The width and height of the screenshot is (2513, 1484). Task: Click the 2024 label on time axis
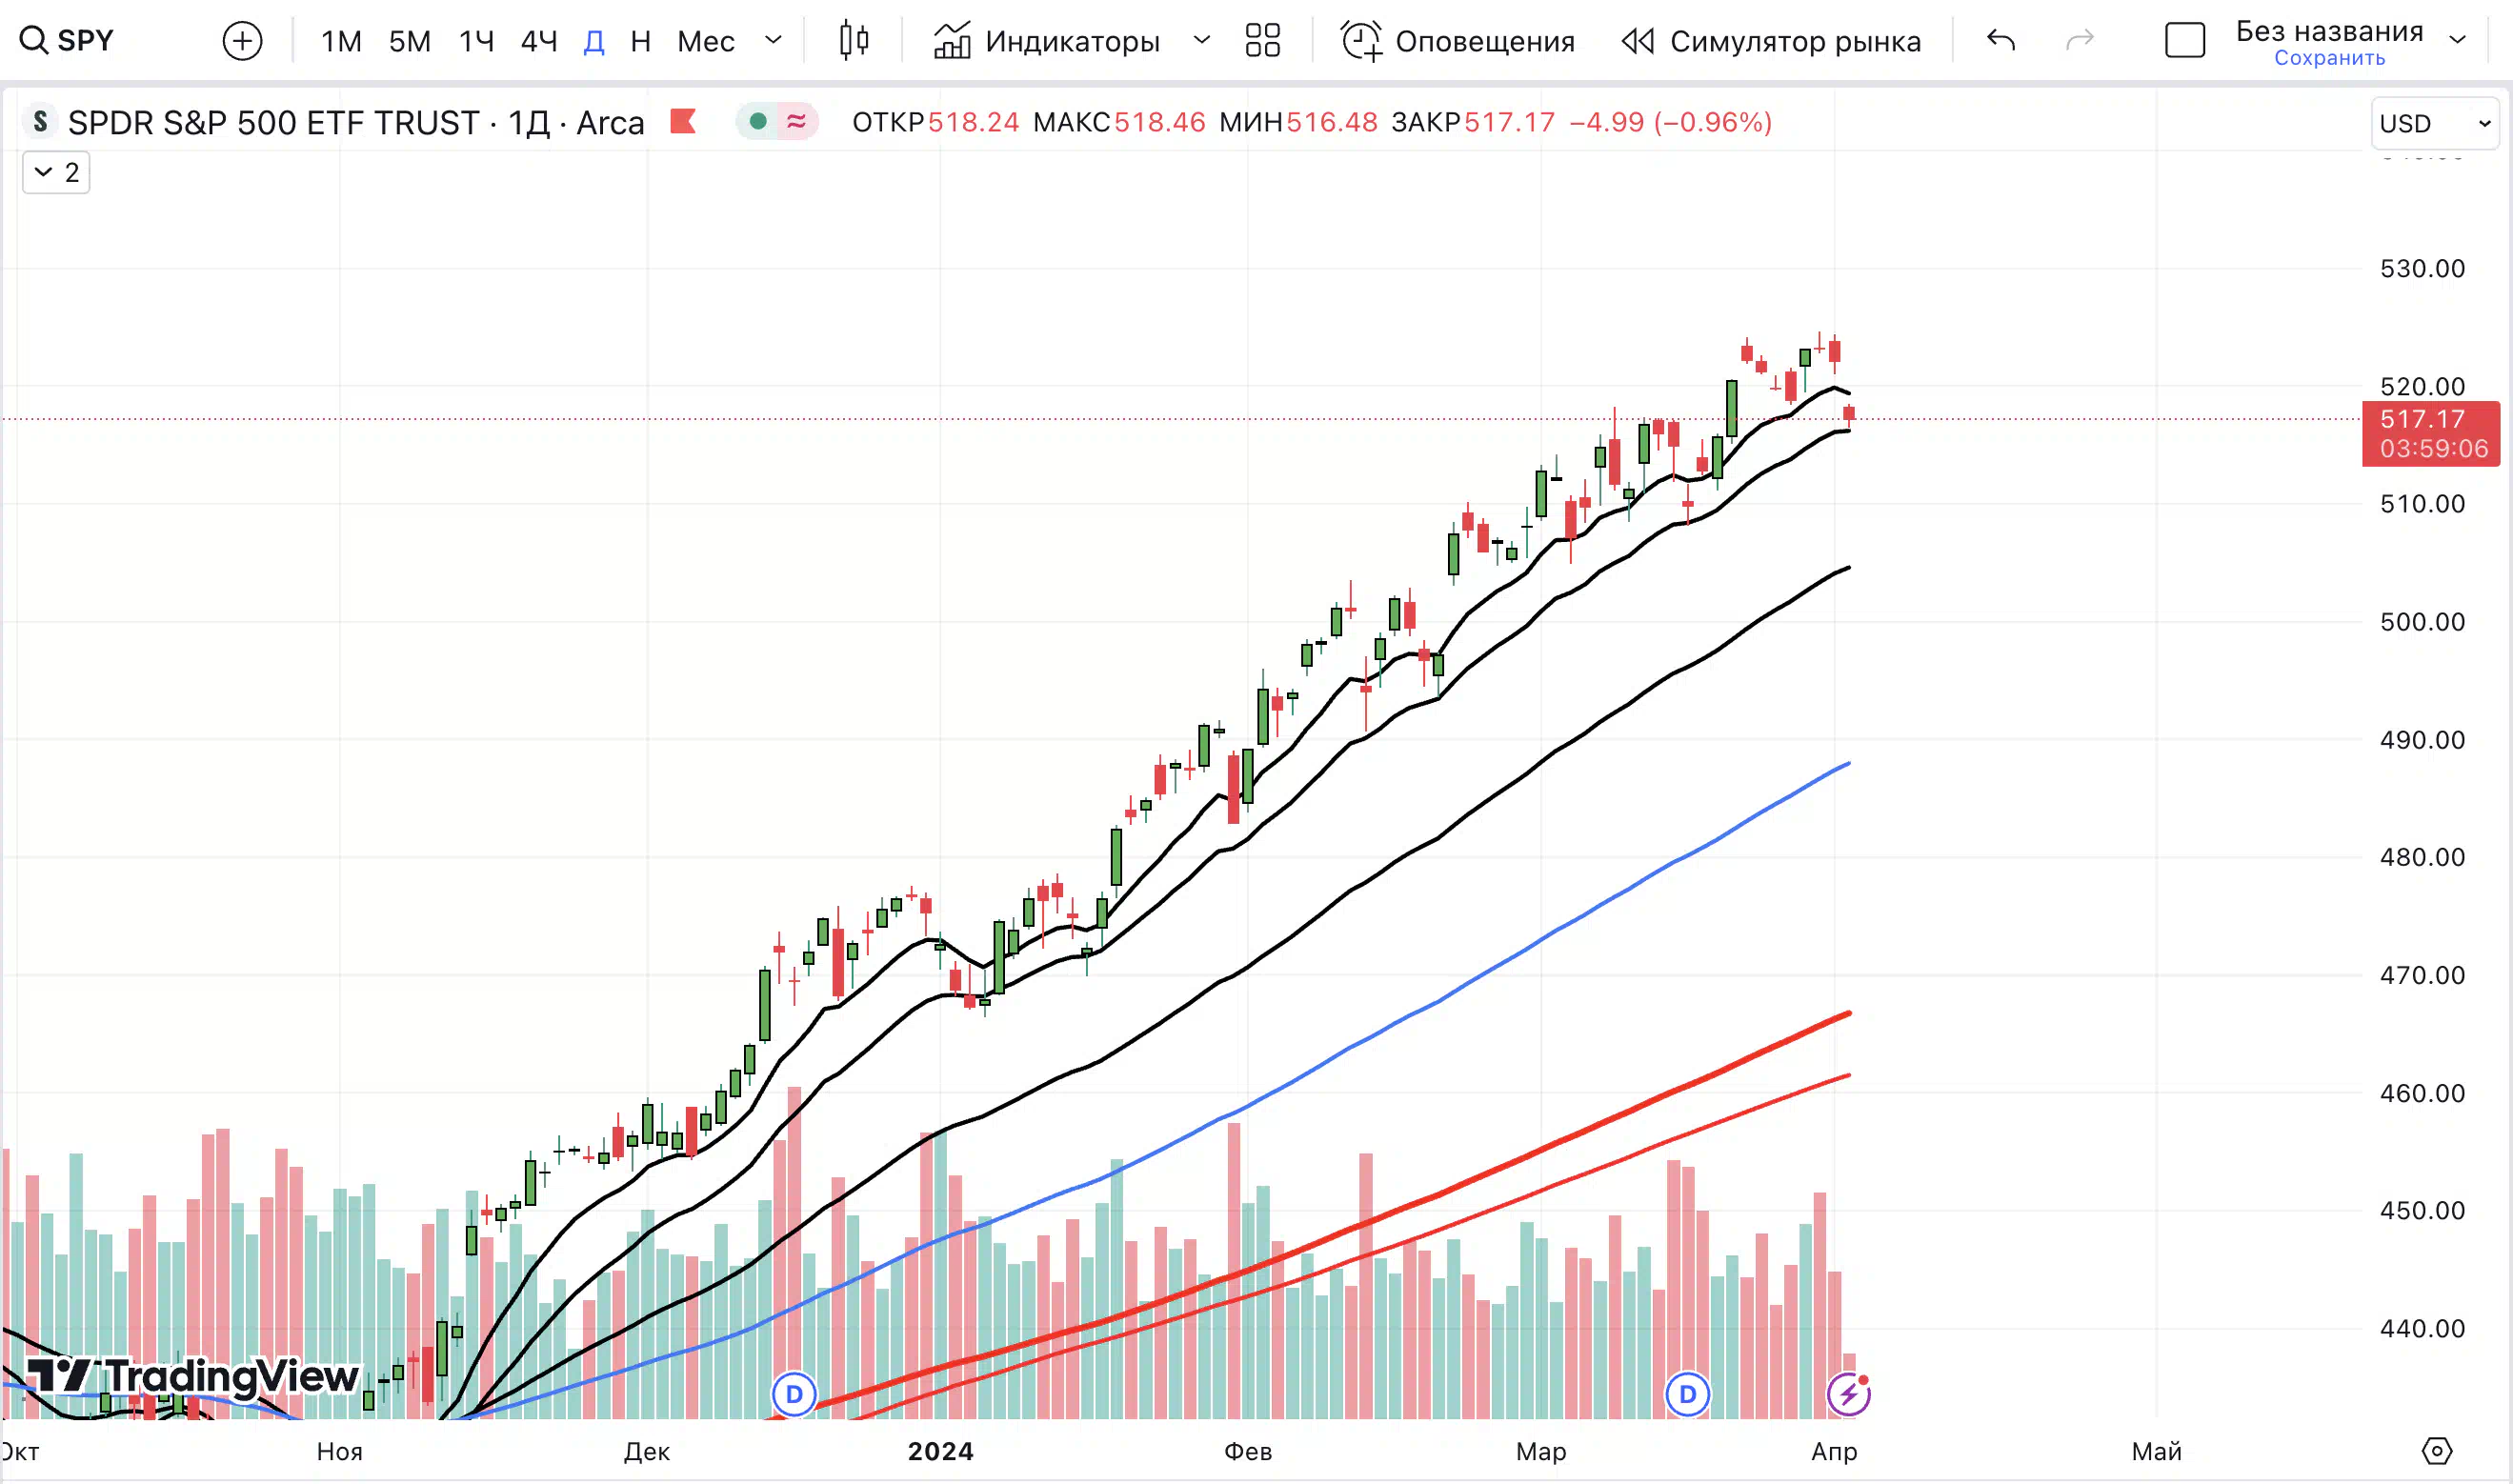tap(940, 1451)
